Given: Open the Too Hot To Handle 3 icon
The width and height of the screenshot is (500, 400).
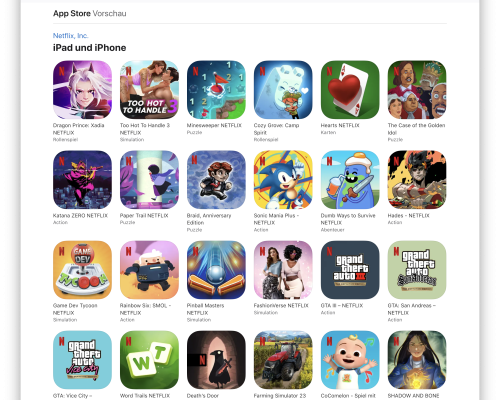Looking at the screenshot, I should (149, 90).
